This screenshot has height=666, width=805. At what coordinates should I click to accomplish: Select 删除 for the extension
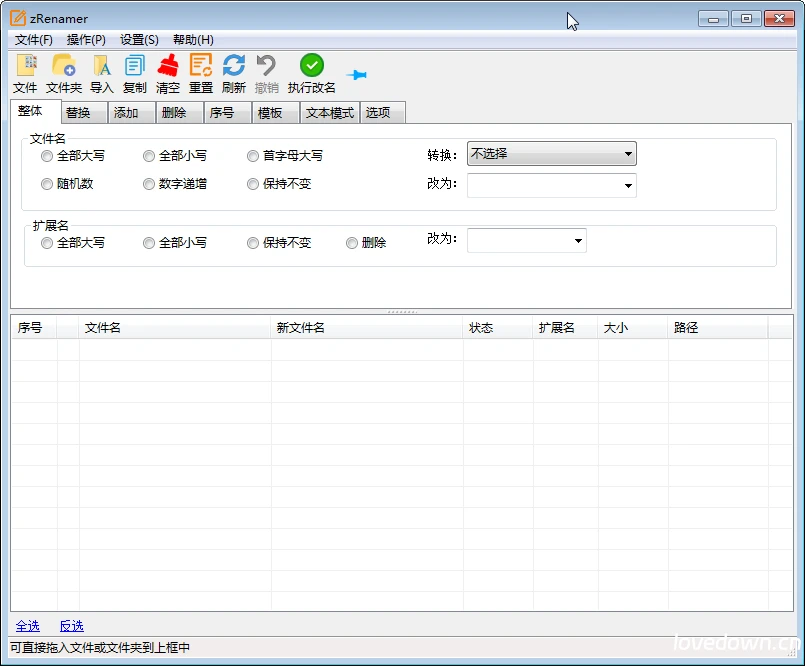352,242
